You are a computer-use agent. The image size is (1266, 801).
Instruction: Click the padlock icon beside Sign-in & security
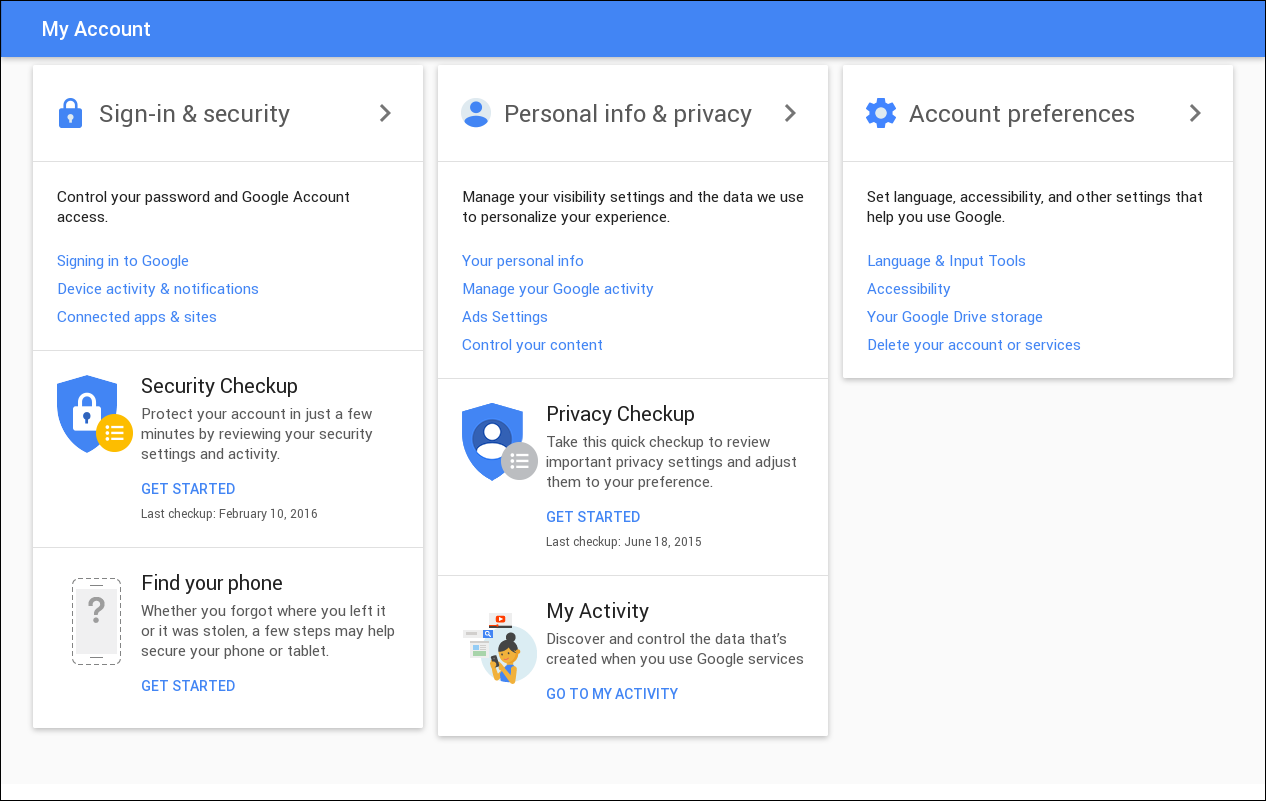pos(70,114)
